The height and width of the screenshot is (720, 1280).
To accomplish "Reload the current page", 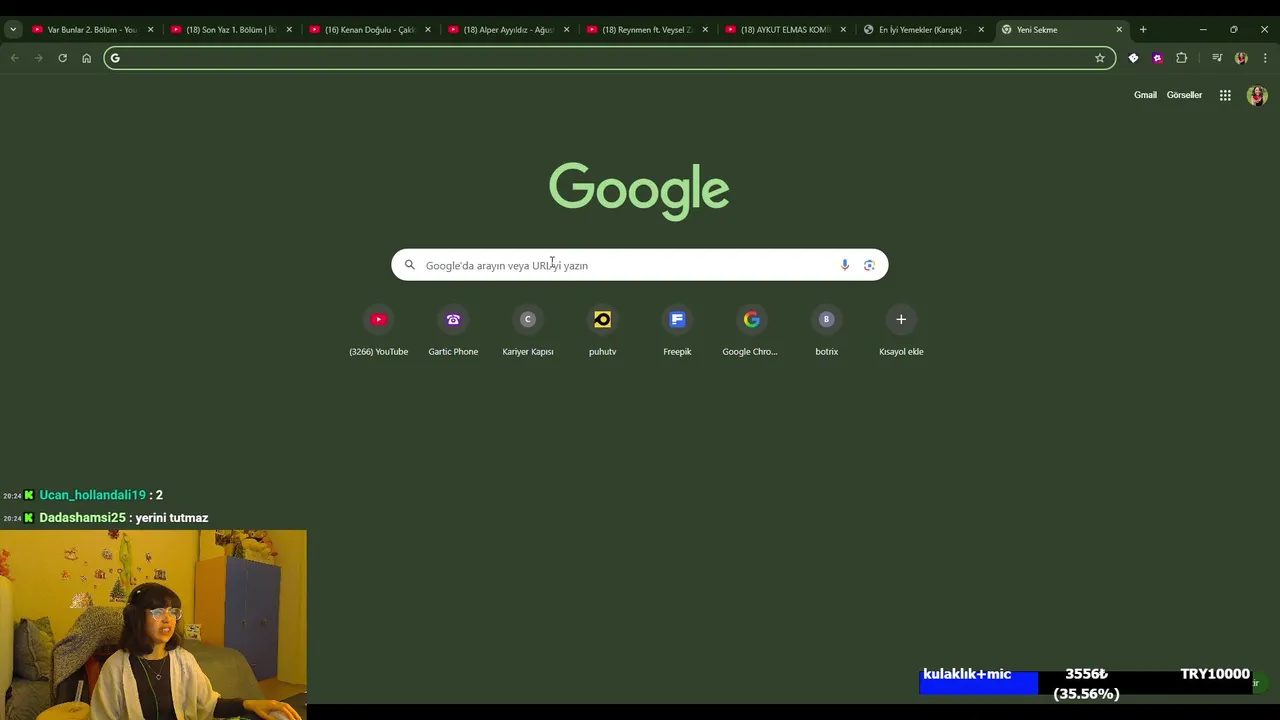I will pos(62,58).
